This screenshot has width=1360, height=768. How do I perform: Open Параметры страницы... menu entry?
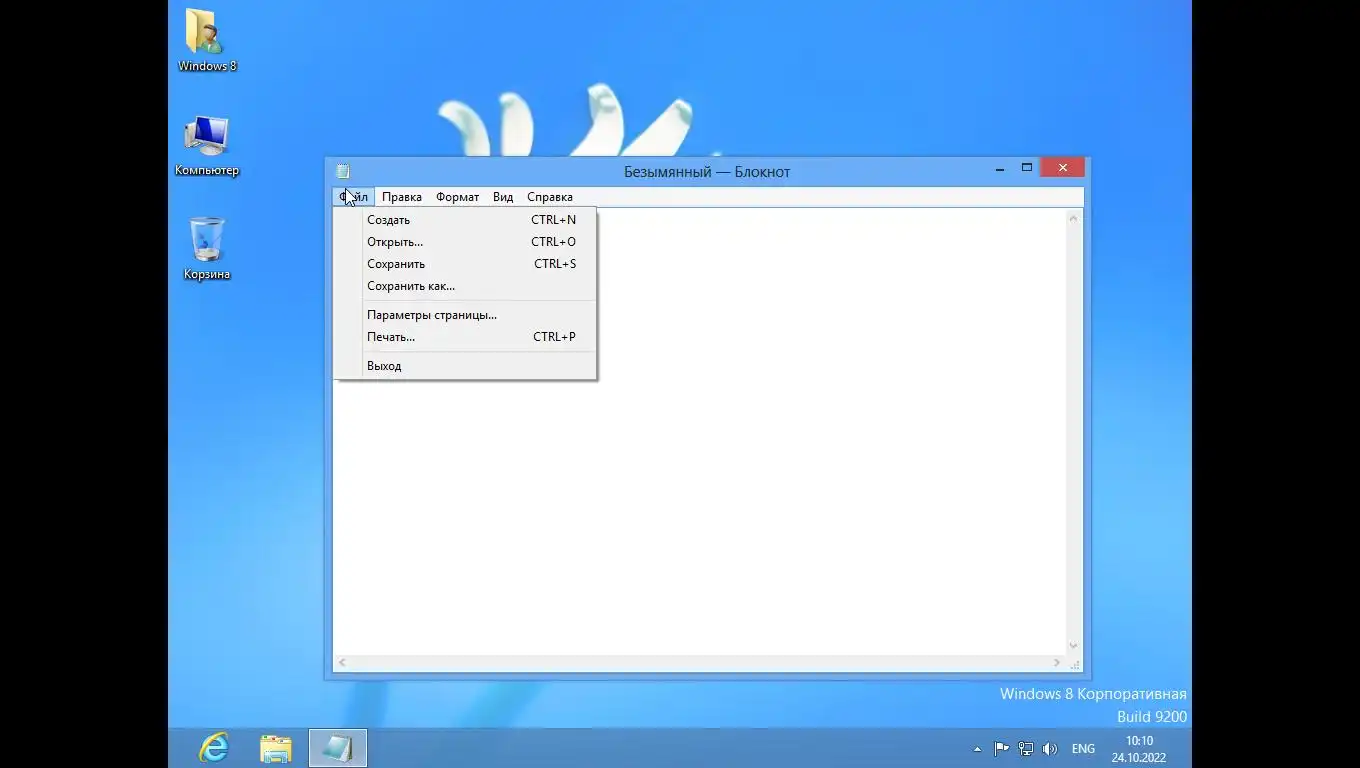(x=465, y=315)
